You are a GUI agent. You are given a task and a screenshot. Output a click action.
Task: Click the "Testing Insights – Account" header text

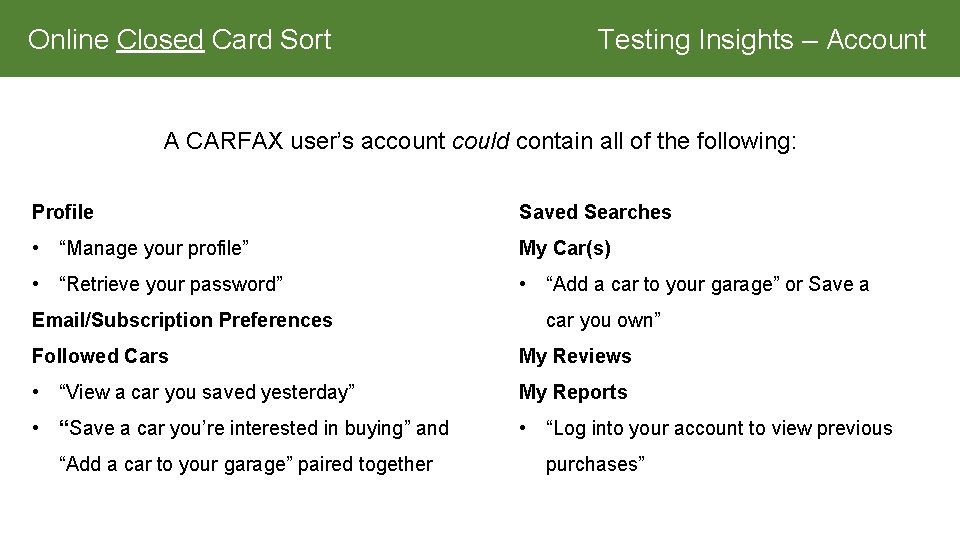tap(761, 40)
